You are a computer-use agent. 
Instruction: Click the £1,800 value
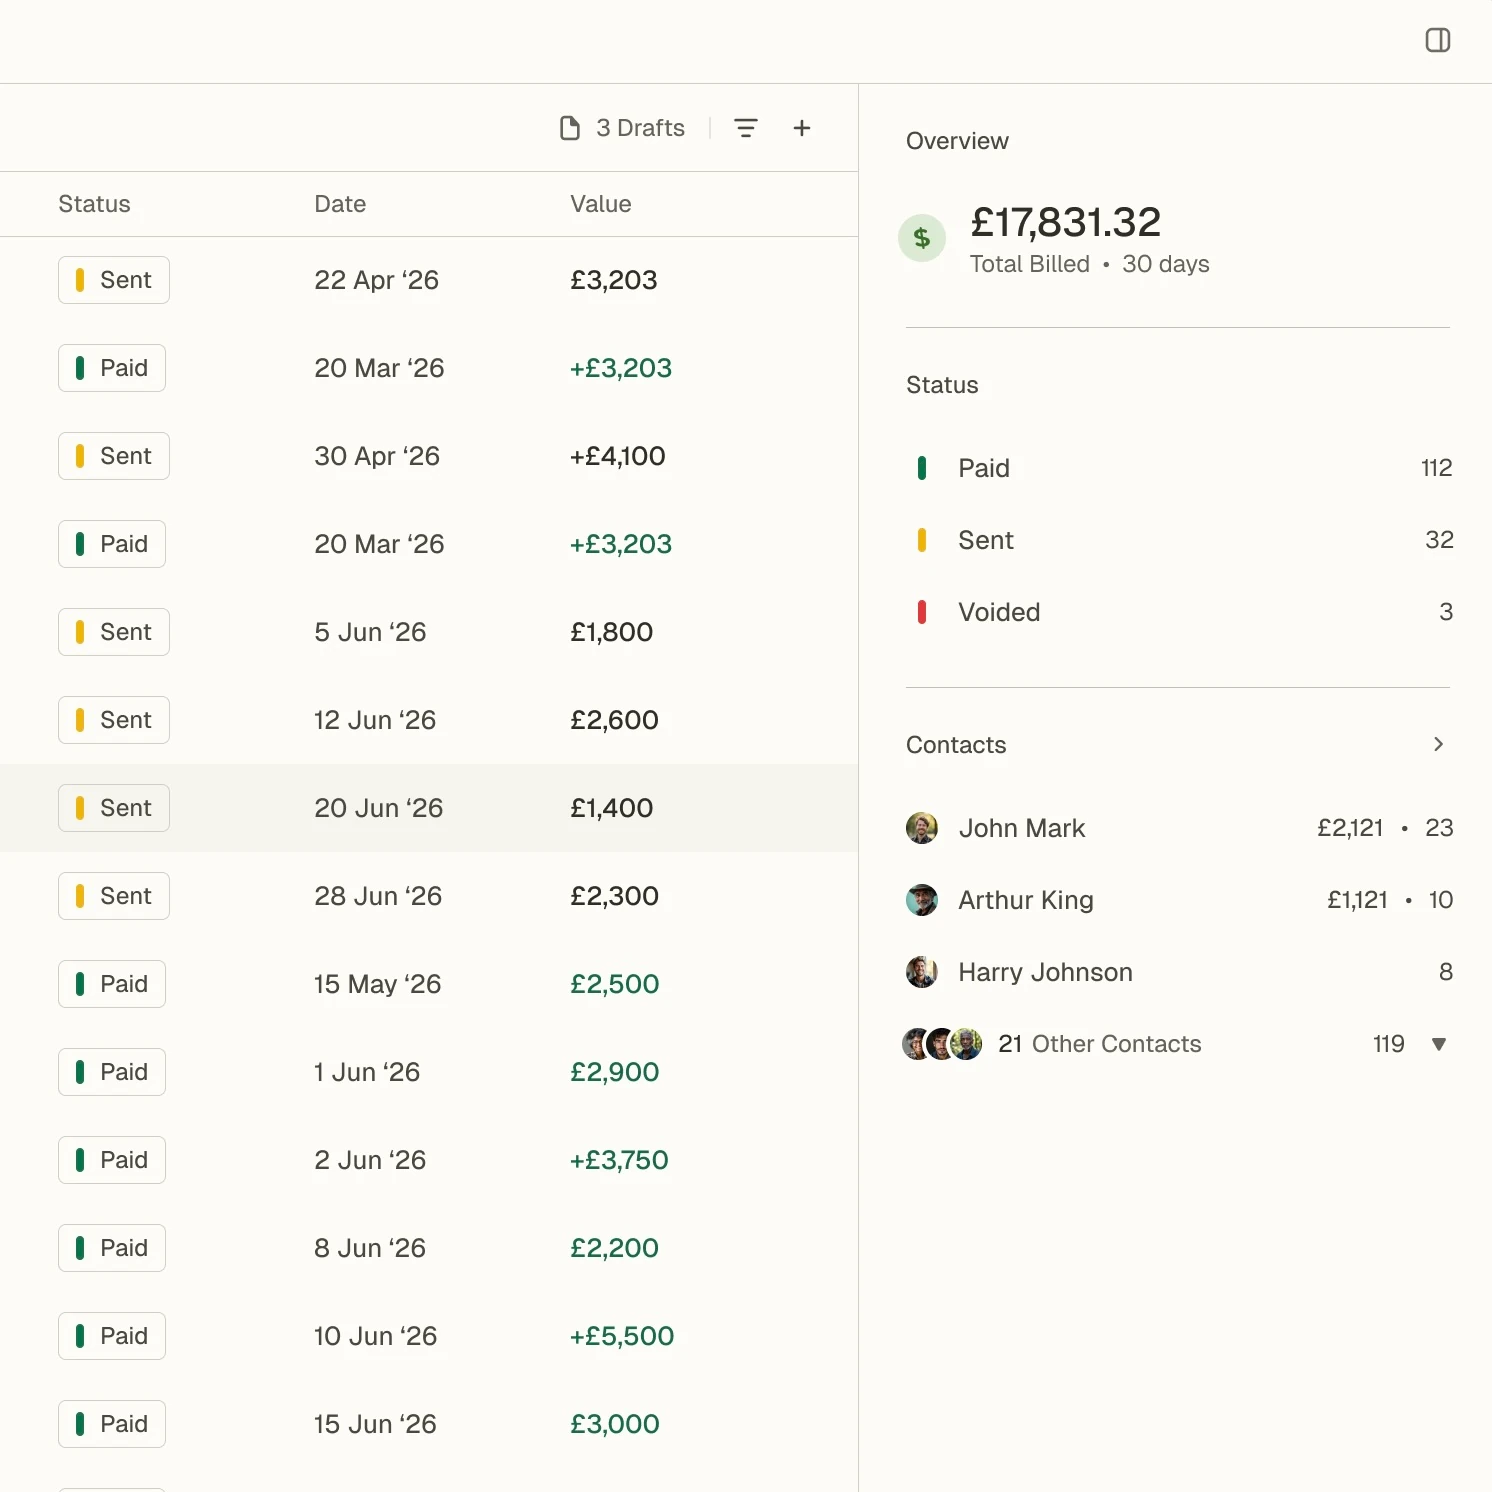(612, 632)
